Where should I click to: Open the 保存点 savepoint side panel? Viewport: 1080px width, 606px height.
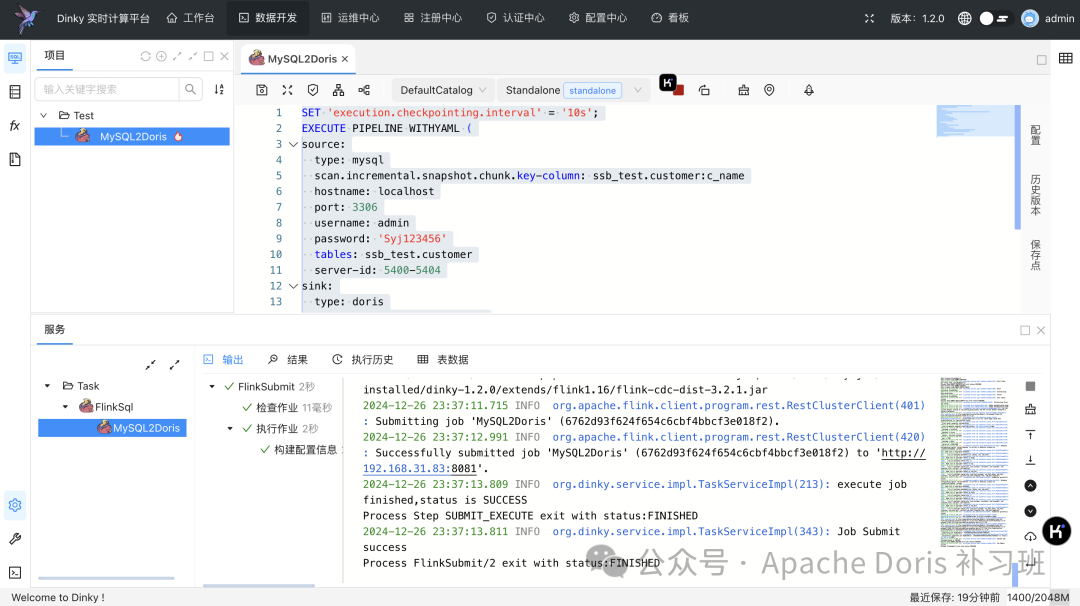tap(1035, 255)
